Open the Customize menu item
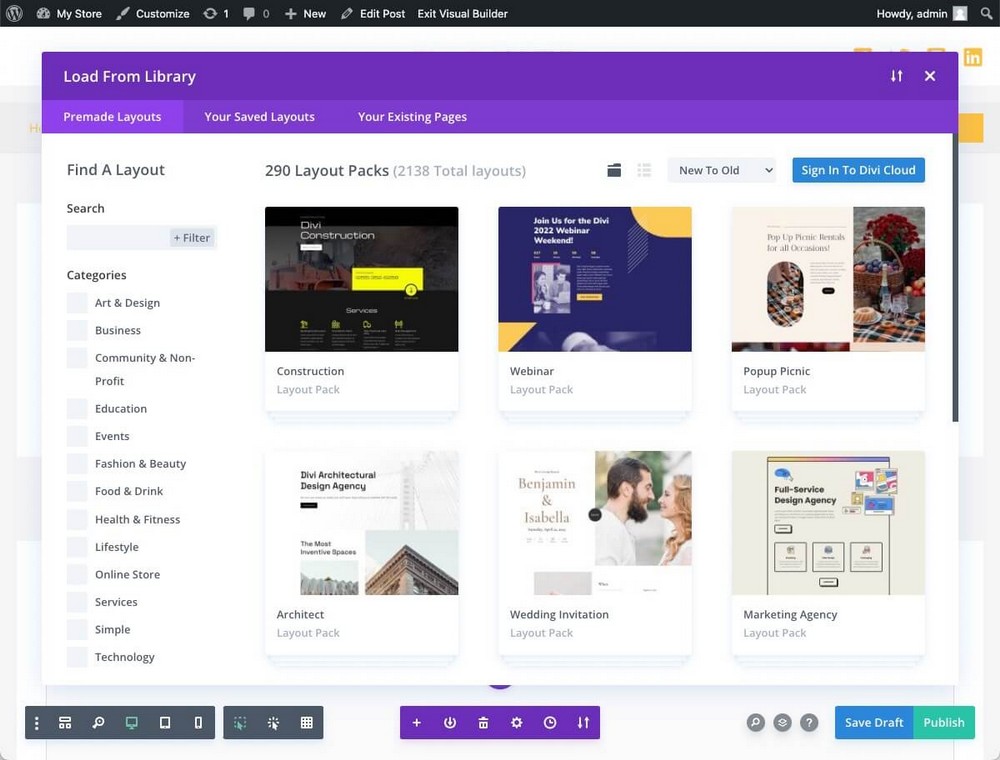This screenshot has width=1000, height=760. (153, 13)
